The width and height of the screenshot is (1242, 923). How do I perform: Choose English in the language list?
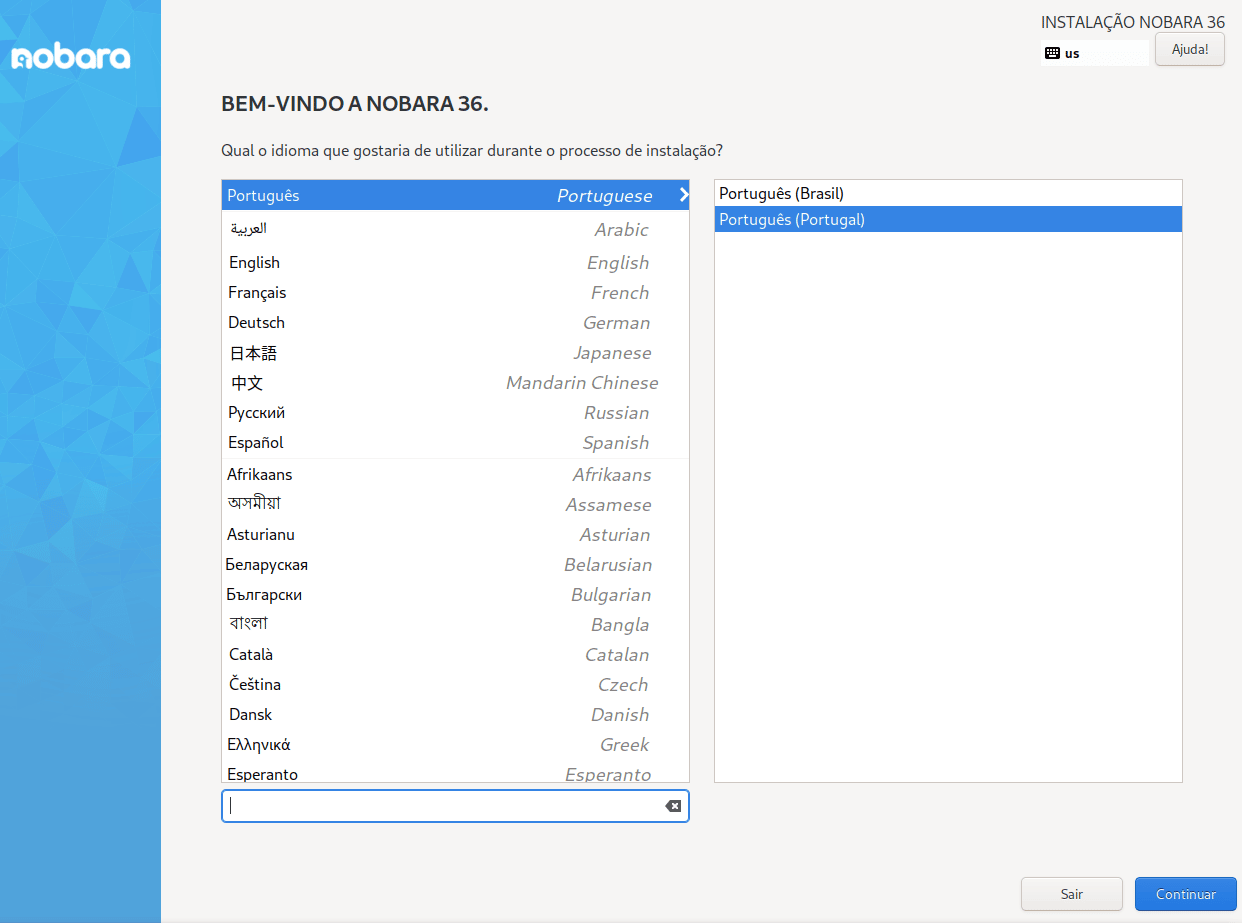pos(455,262)
